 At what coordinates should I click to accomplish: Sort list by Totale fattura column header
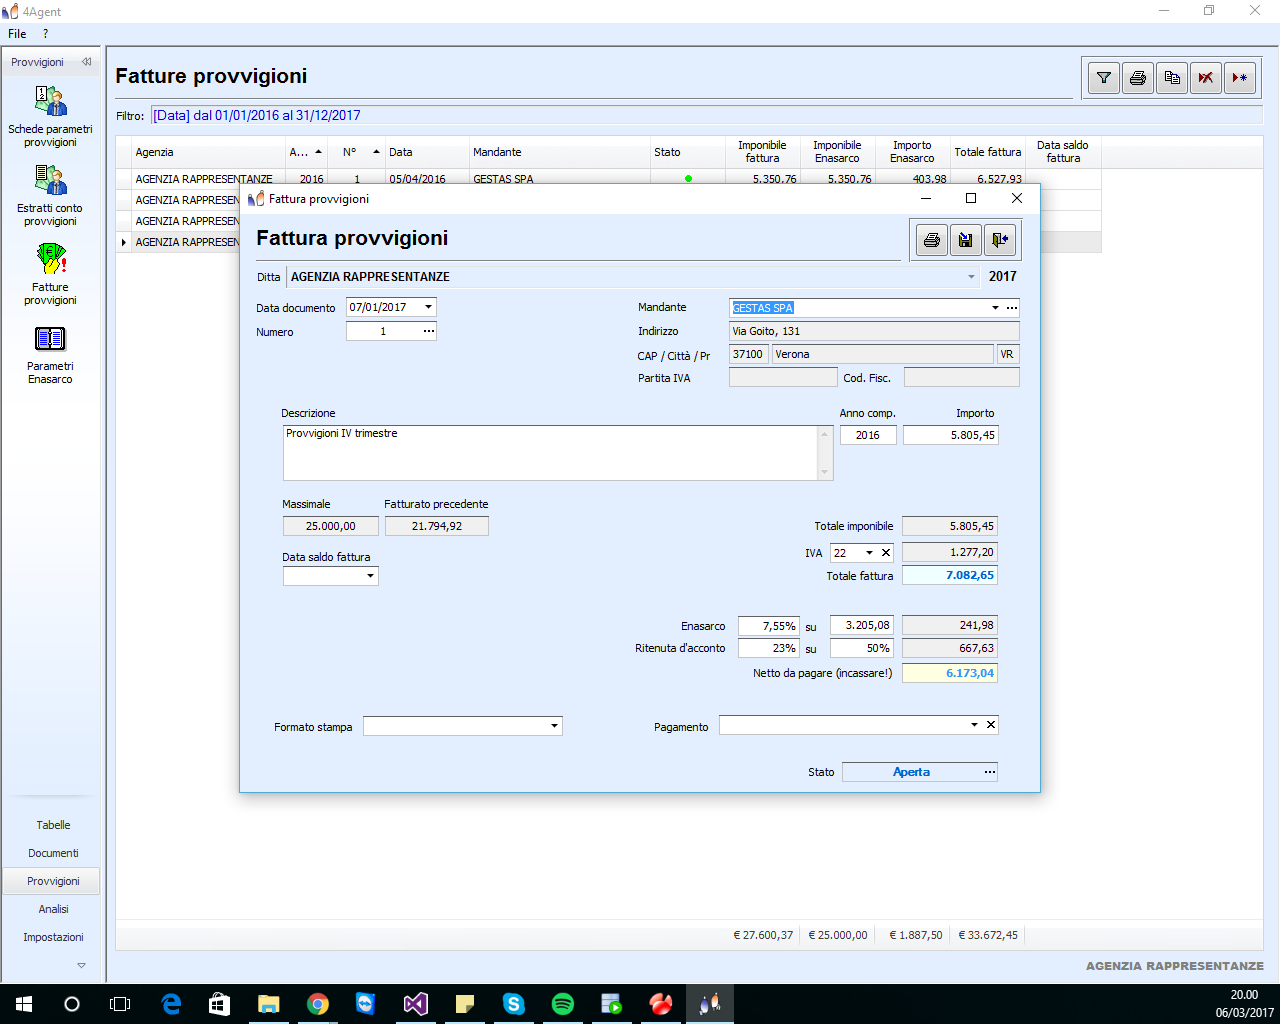coord(988,152)
